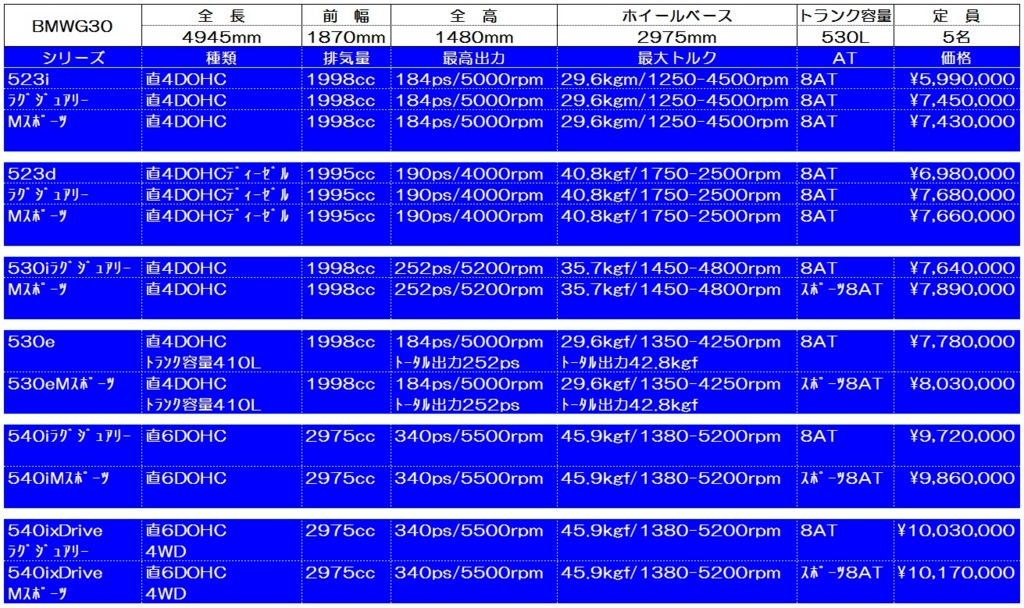Click 252ps/5200rpm in the 530iラグジュアリー row
Viewport: 1024px width, 608px height.
coord(469,268)
